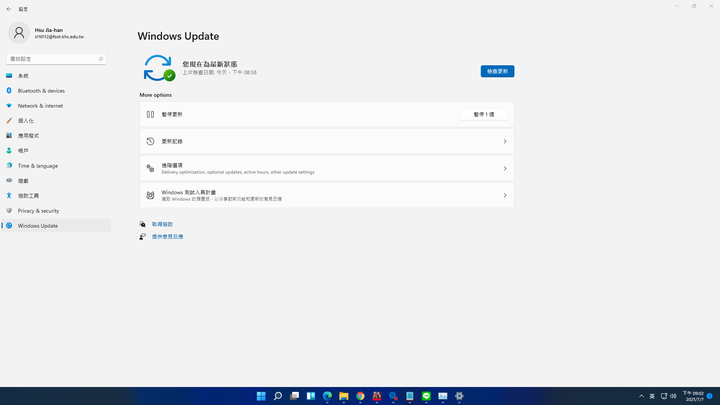720x405 pixels.
Task: Click the 暫停 1 週 pause button
Action: [x=484, y=114]
